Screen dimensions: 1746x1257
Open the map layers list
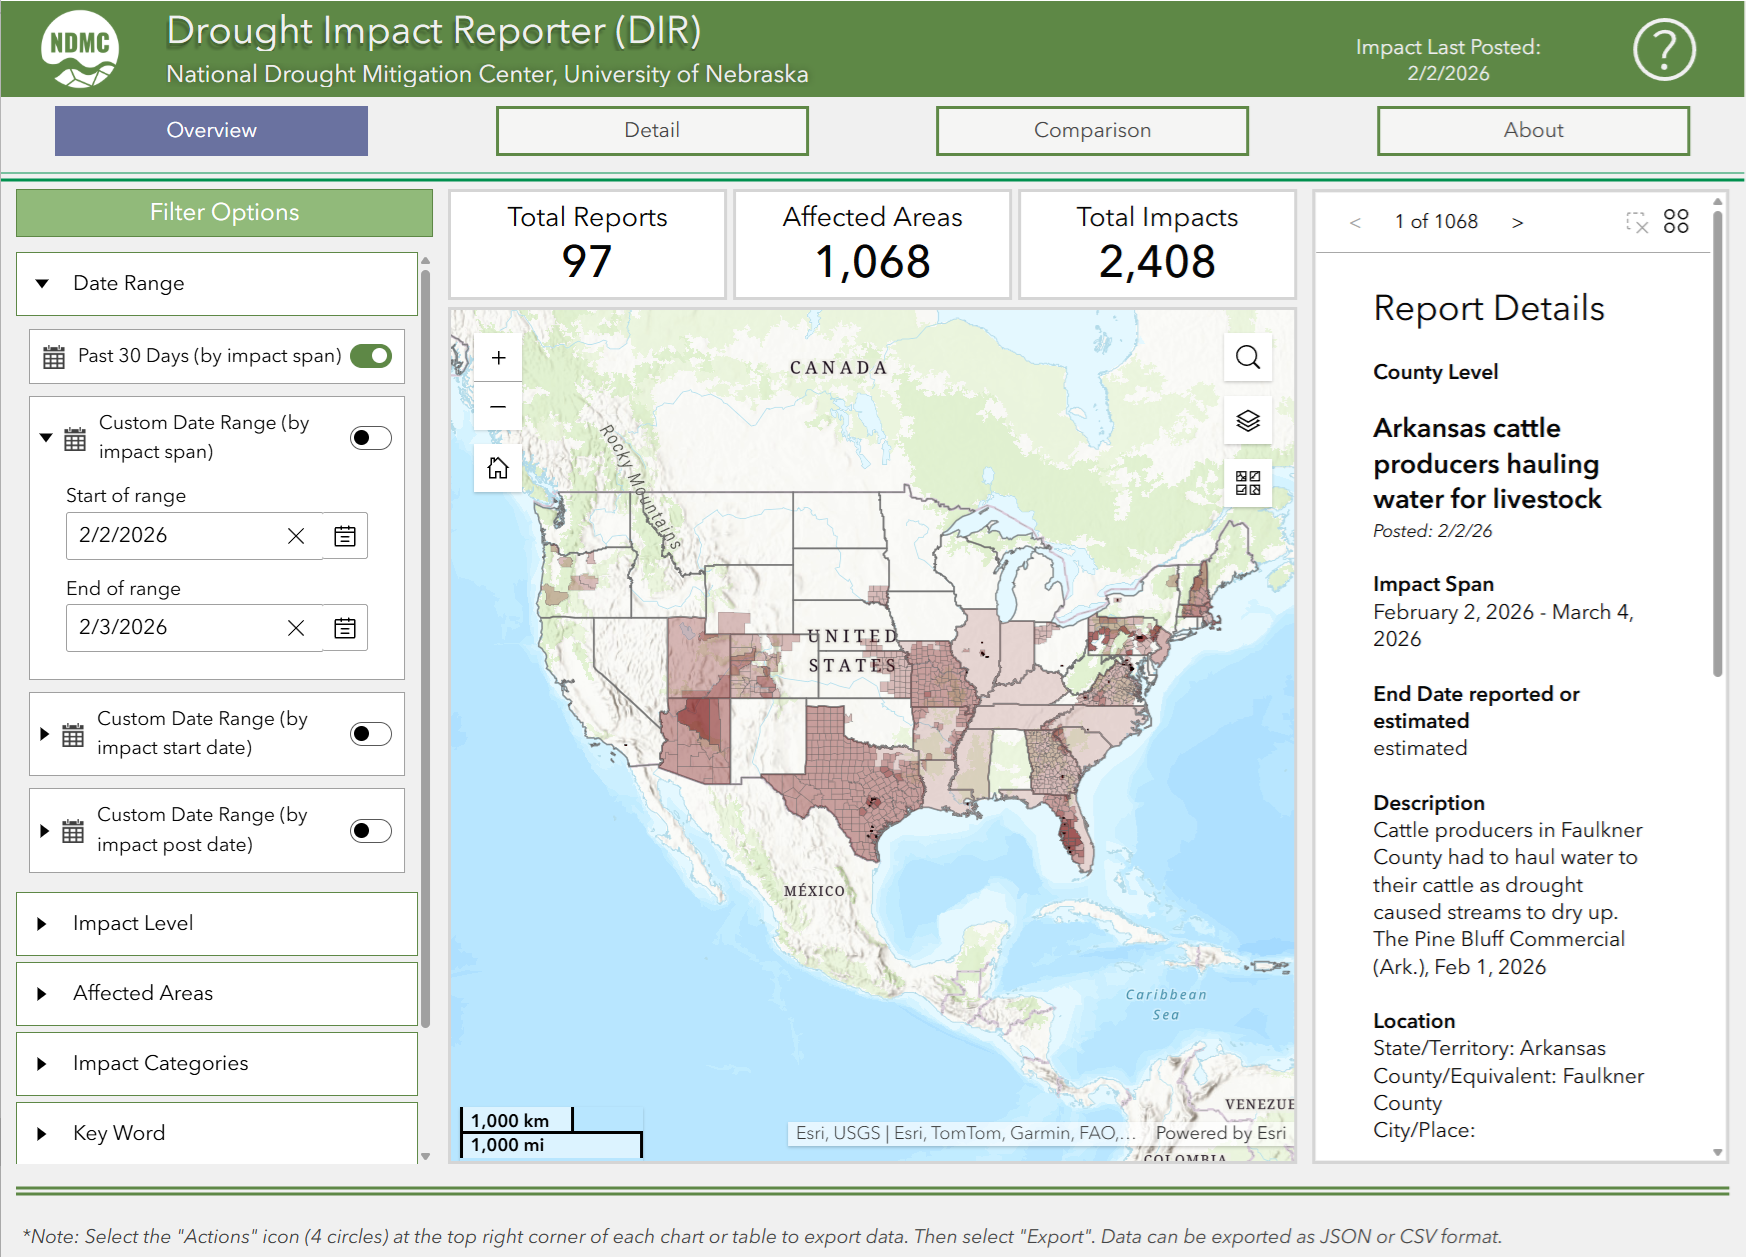(1247, 421)
